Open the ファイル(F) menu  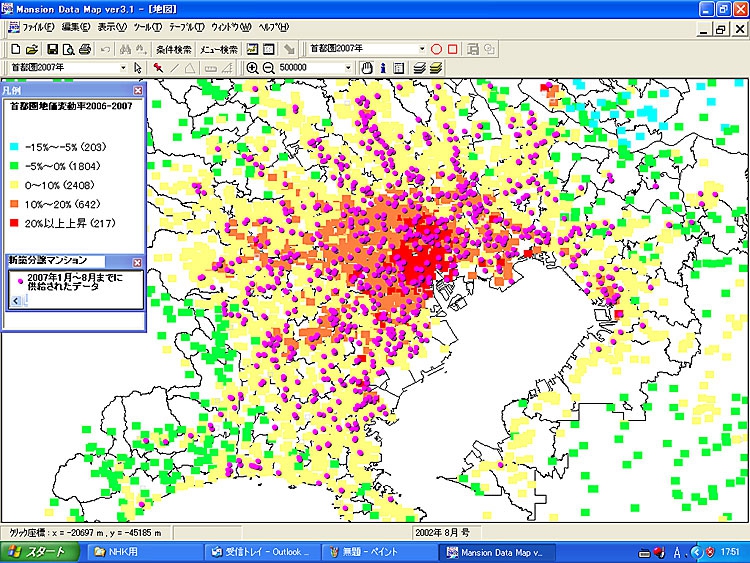pyautogui.click(x=39, y=27)
